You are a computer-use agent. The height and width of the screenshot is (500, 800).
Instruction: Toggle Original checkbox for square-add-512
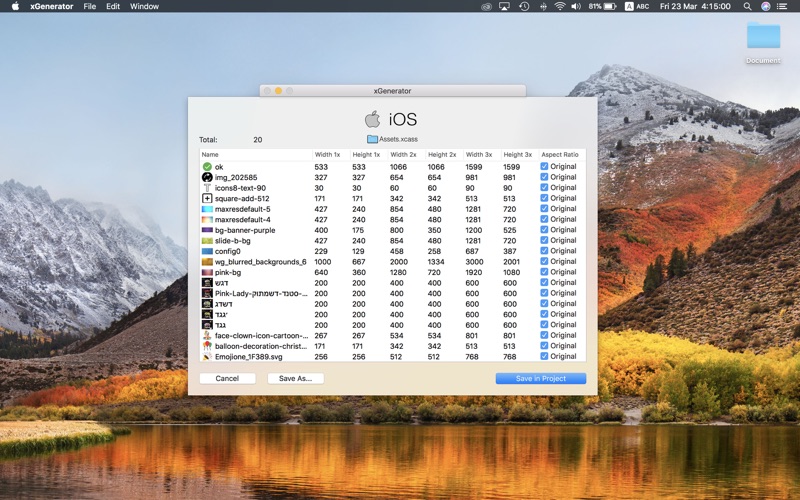pos(544,198)
